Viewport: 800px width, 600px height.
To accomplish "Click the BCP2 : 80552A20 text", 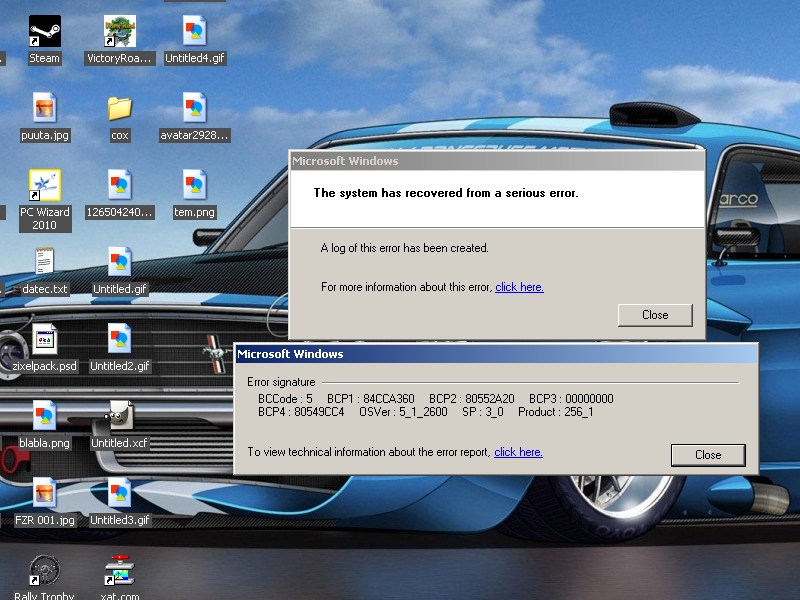I will point(472,398).
